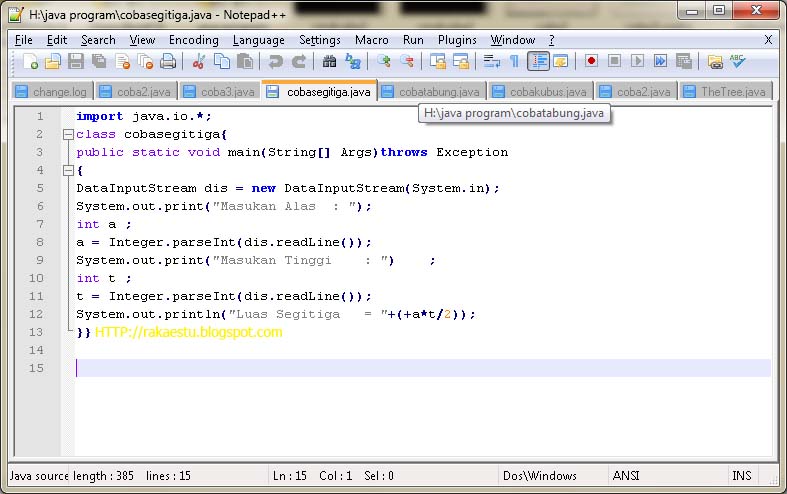This screenshot has height=494, width=787.
Task: Switch to the cobakubus.java tab
Action: click(541, 92)
